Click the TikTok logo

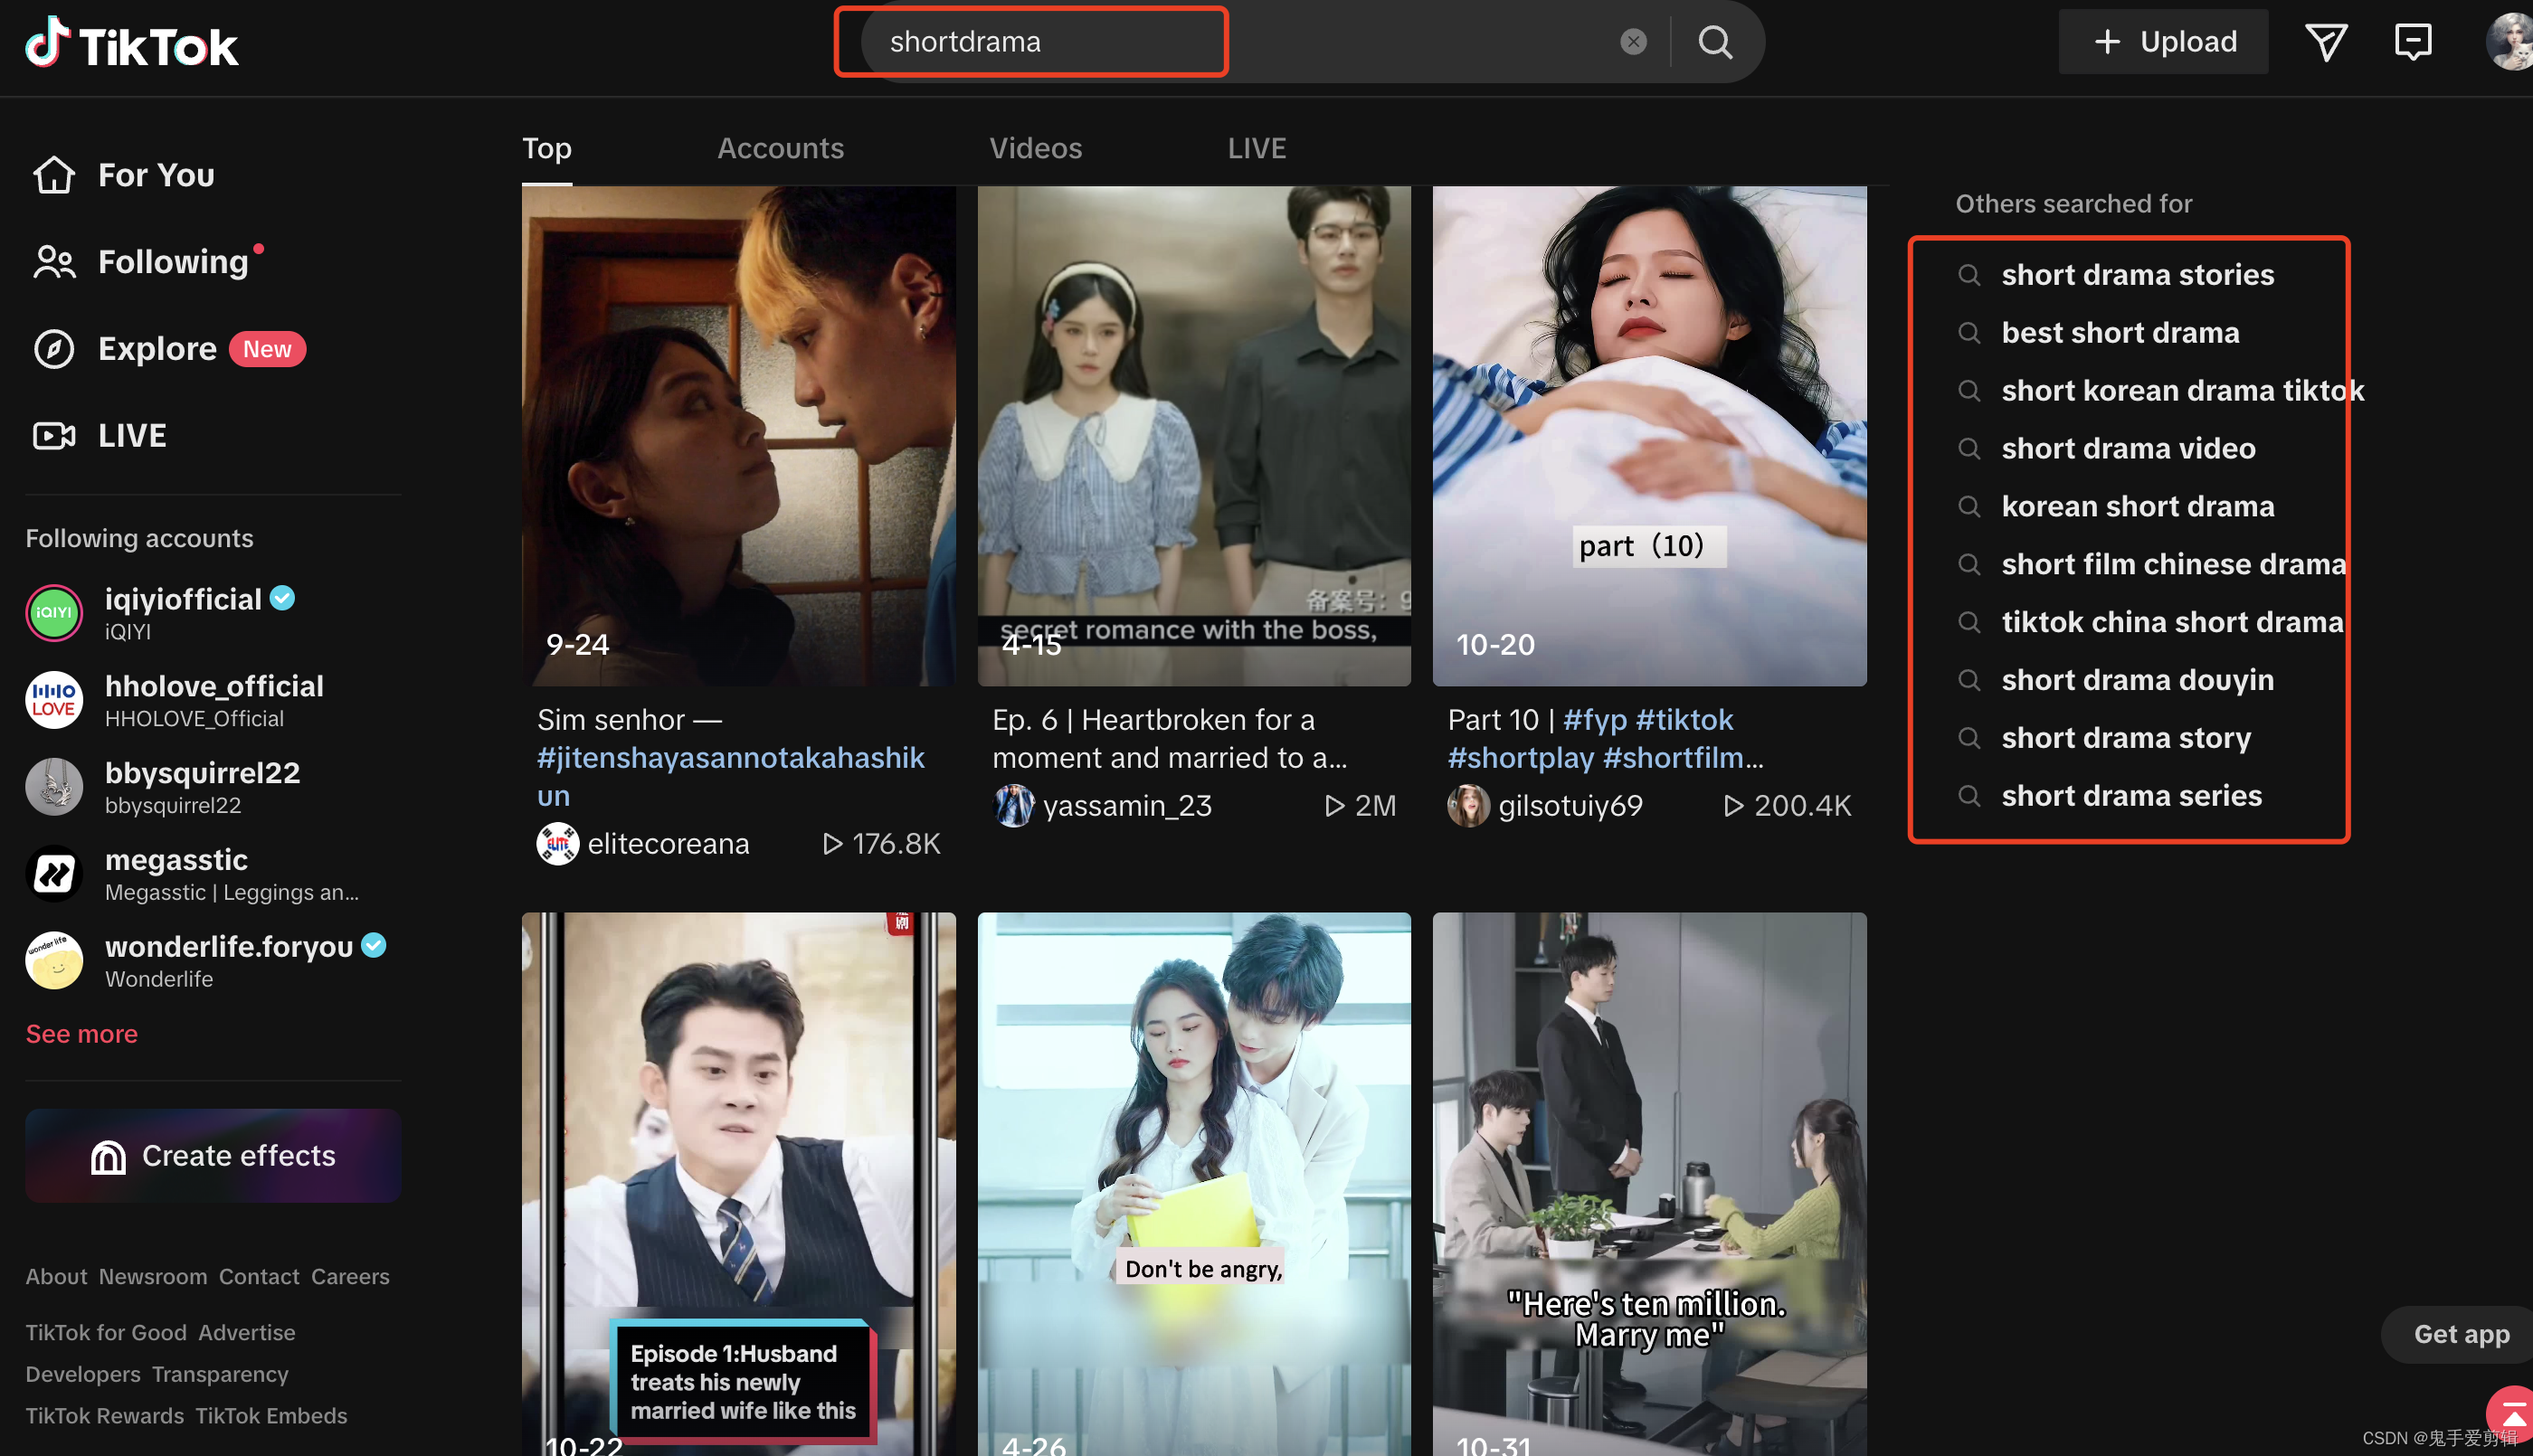[x=132, y=43]
